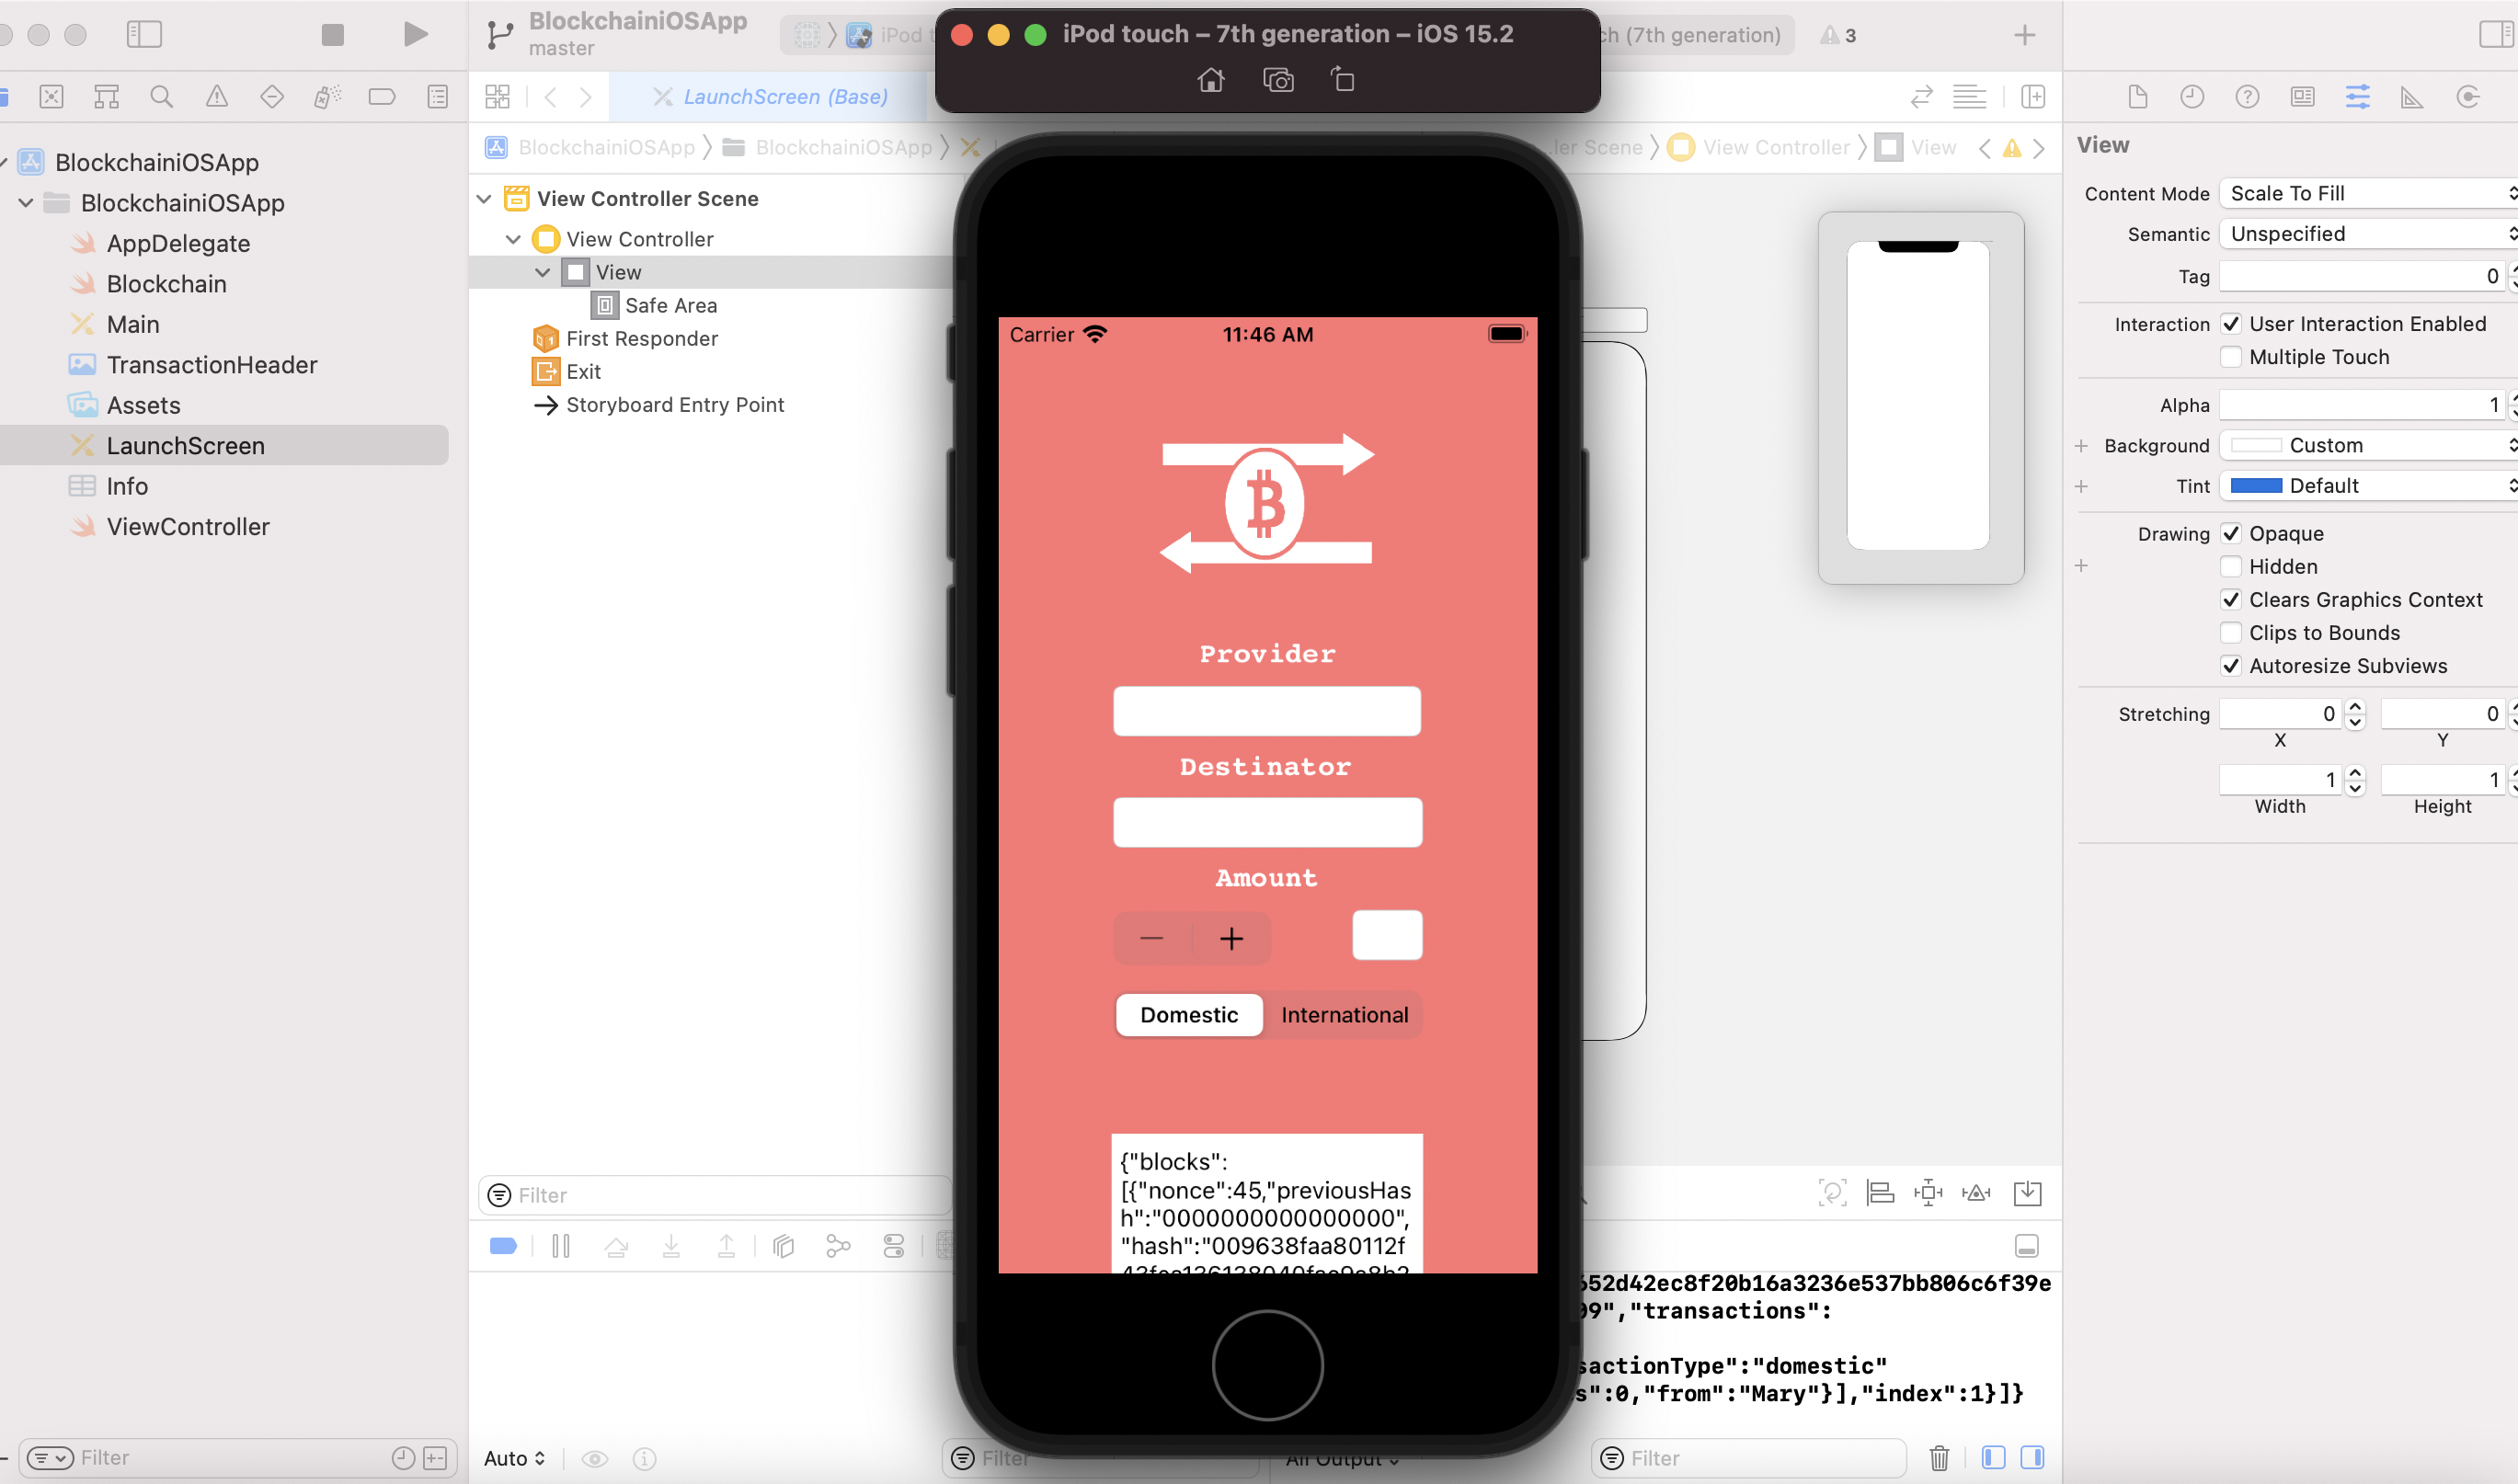Open the Quick Help inspector
Image resolution: width=2518 pixels, height=1484 pixels.
[x=2247, y=96]
